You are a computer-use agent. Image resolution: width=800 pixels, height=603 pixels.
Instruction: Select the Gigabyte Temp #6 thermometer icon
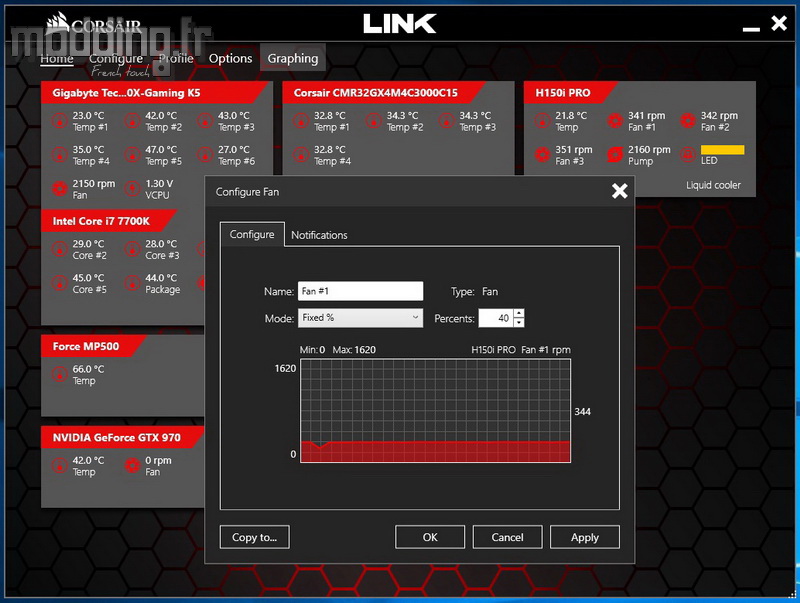(205, 155)
